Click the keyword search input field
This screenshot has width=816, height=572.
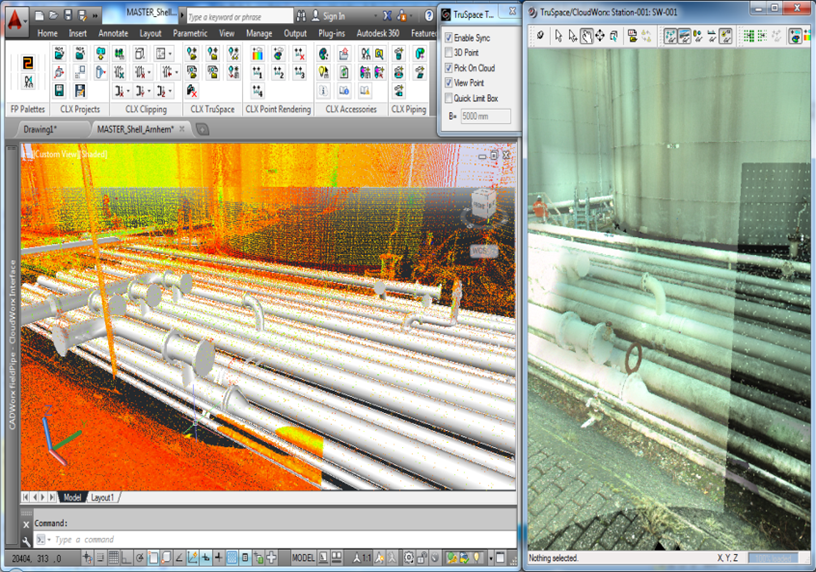pyautogui.click(x=239, y=17)
